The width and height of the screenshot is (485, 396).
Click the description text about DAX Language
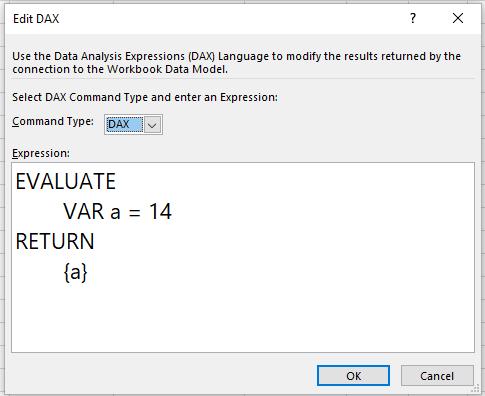tap(236, 63)
